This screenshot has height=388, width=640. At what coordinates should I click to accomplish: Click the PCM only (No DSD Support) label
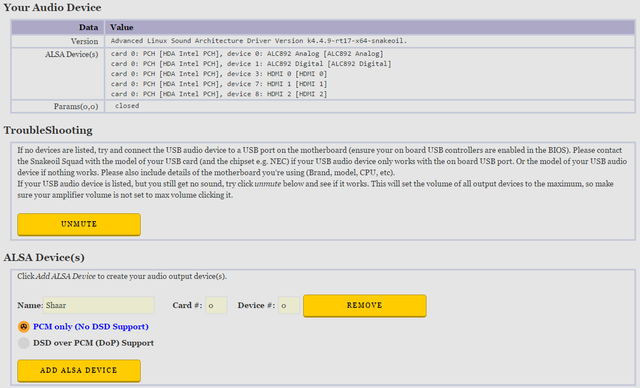pyautogui.click(x=91, y=326)
